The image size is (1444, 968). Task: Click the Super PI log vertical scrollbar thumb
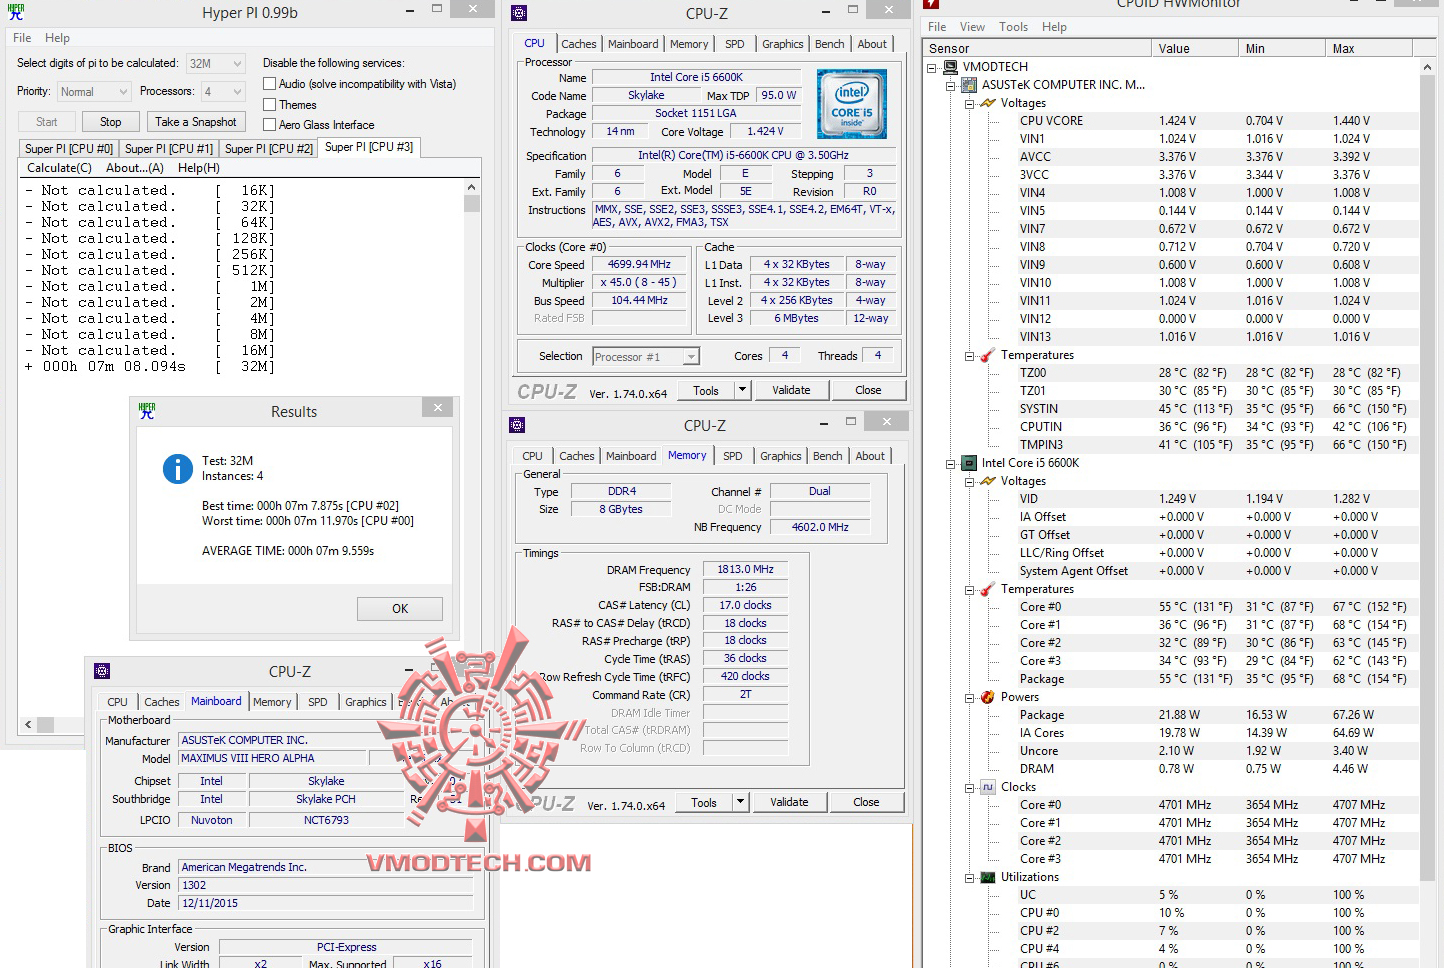[x=472, y=203]
